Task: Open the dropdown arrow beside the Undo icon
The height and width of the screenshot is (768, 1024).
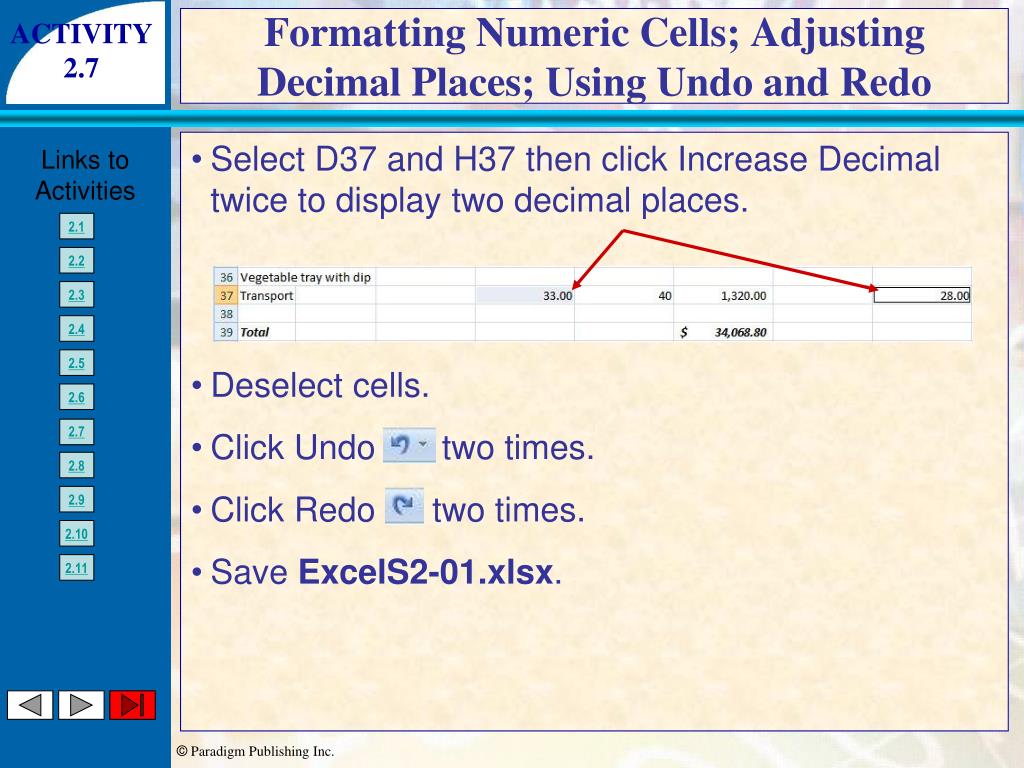Action: click(x=425, y=446)
